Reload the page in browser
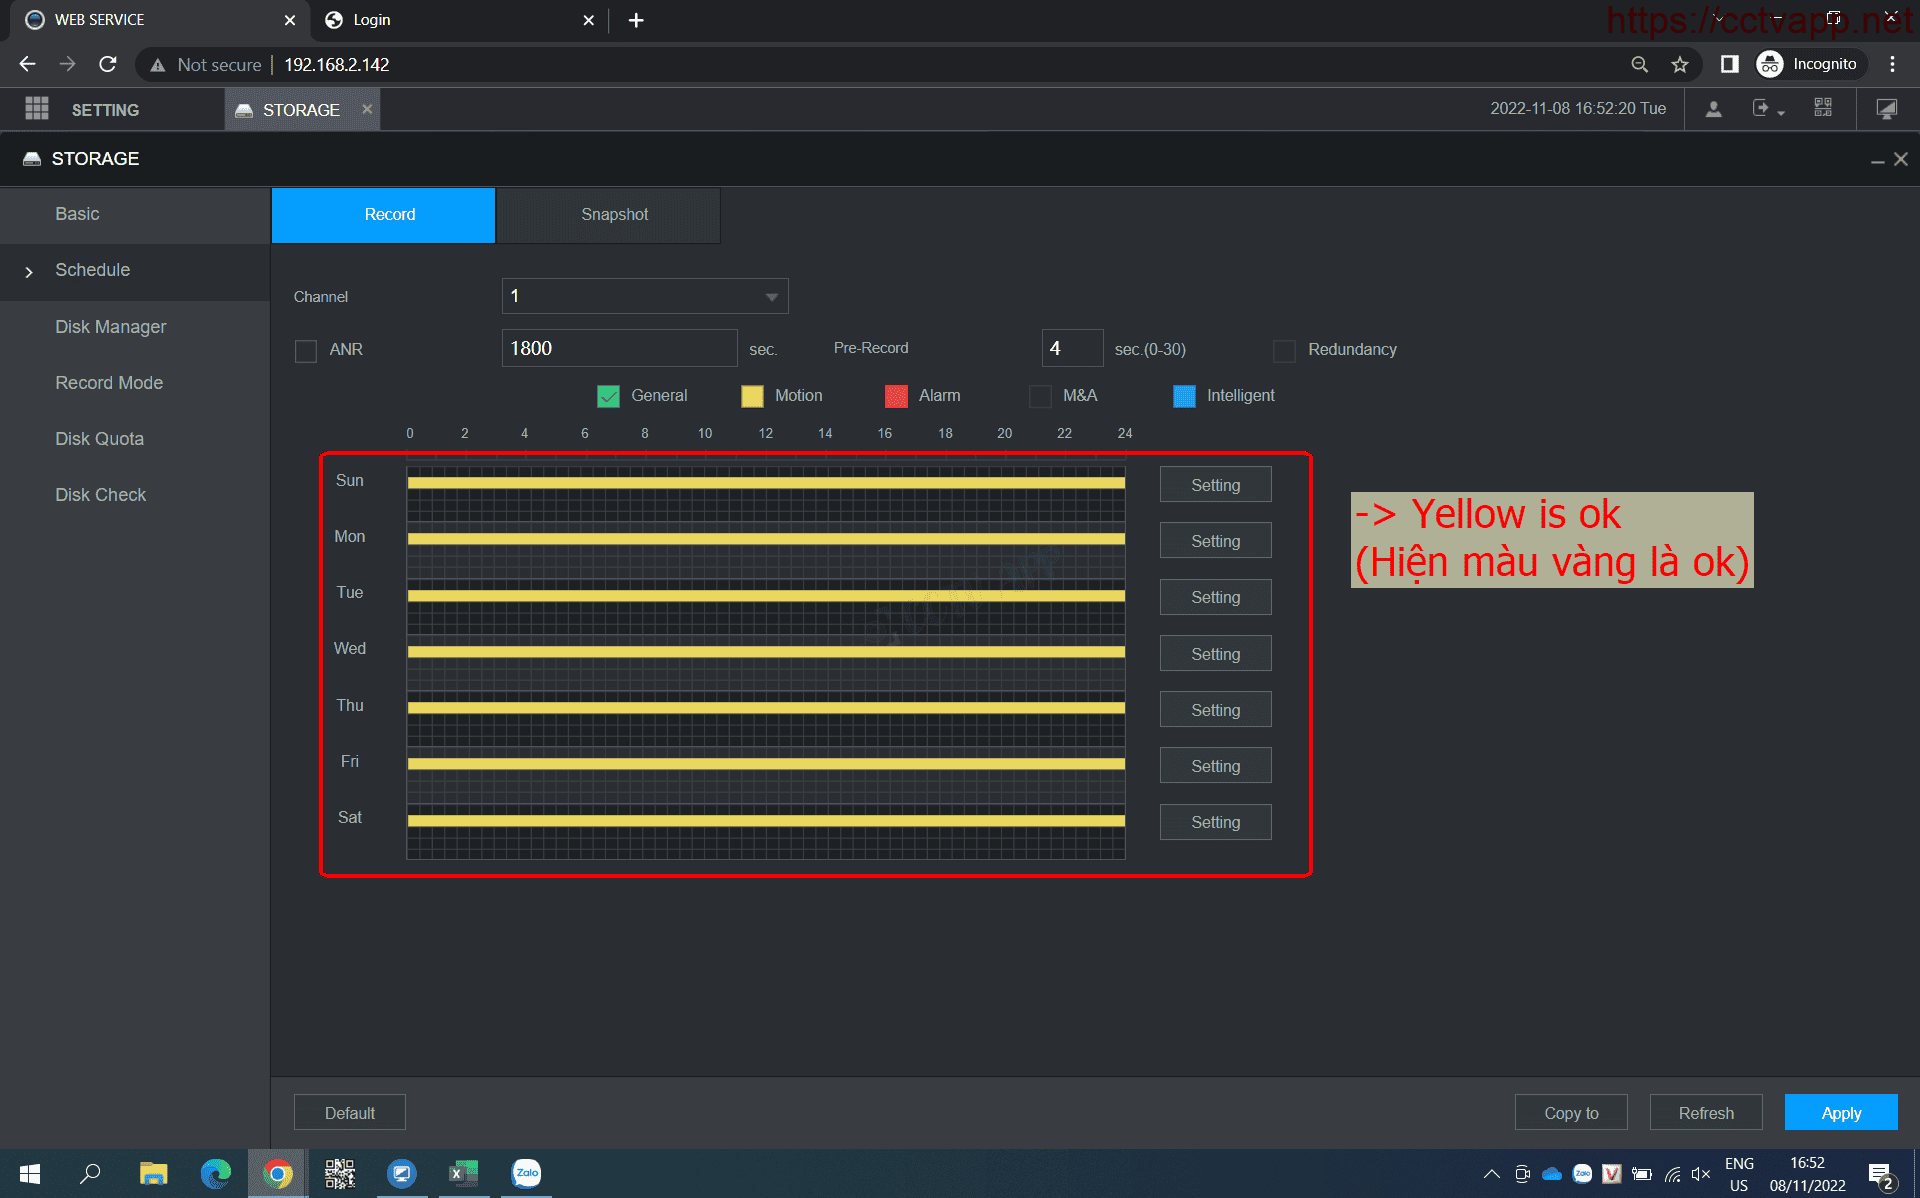Screen dimensions: 1920x1198 click(108, 65)
